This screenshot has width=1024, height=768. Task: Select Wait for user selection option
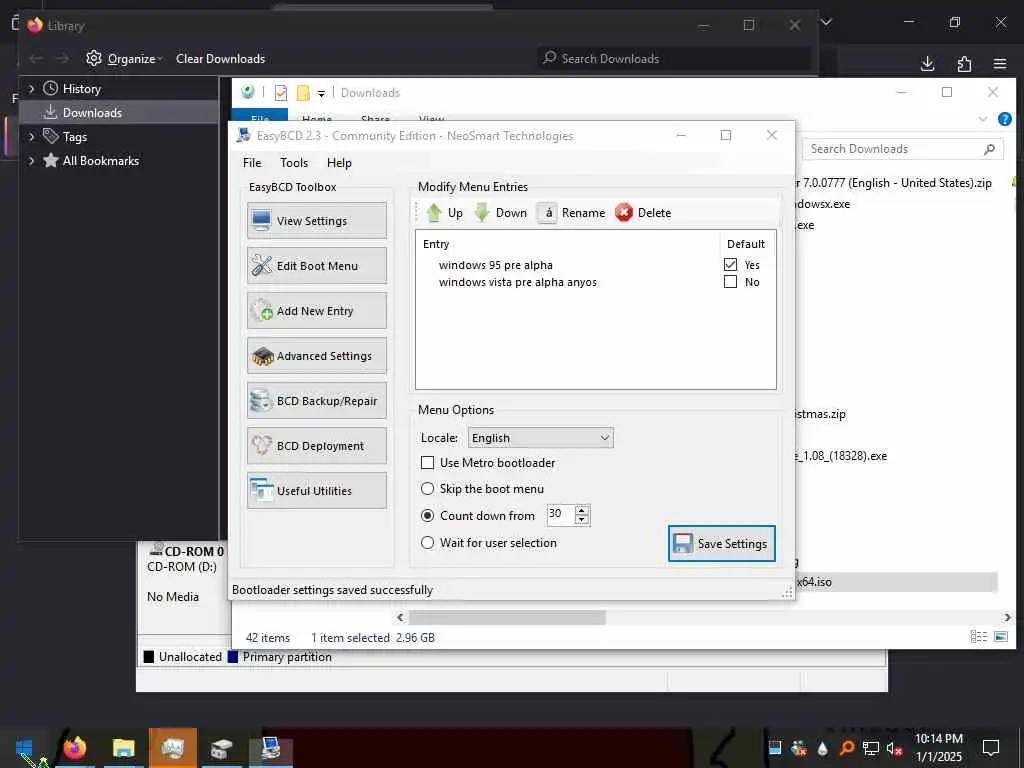[427, 543]
